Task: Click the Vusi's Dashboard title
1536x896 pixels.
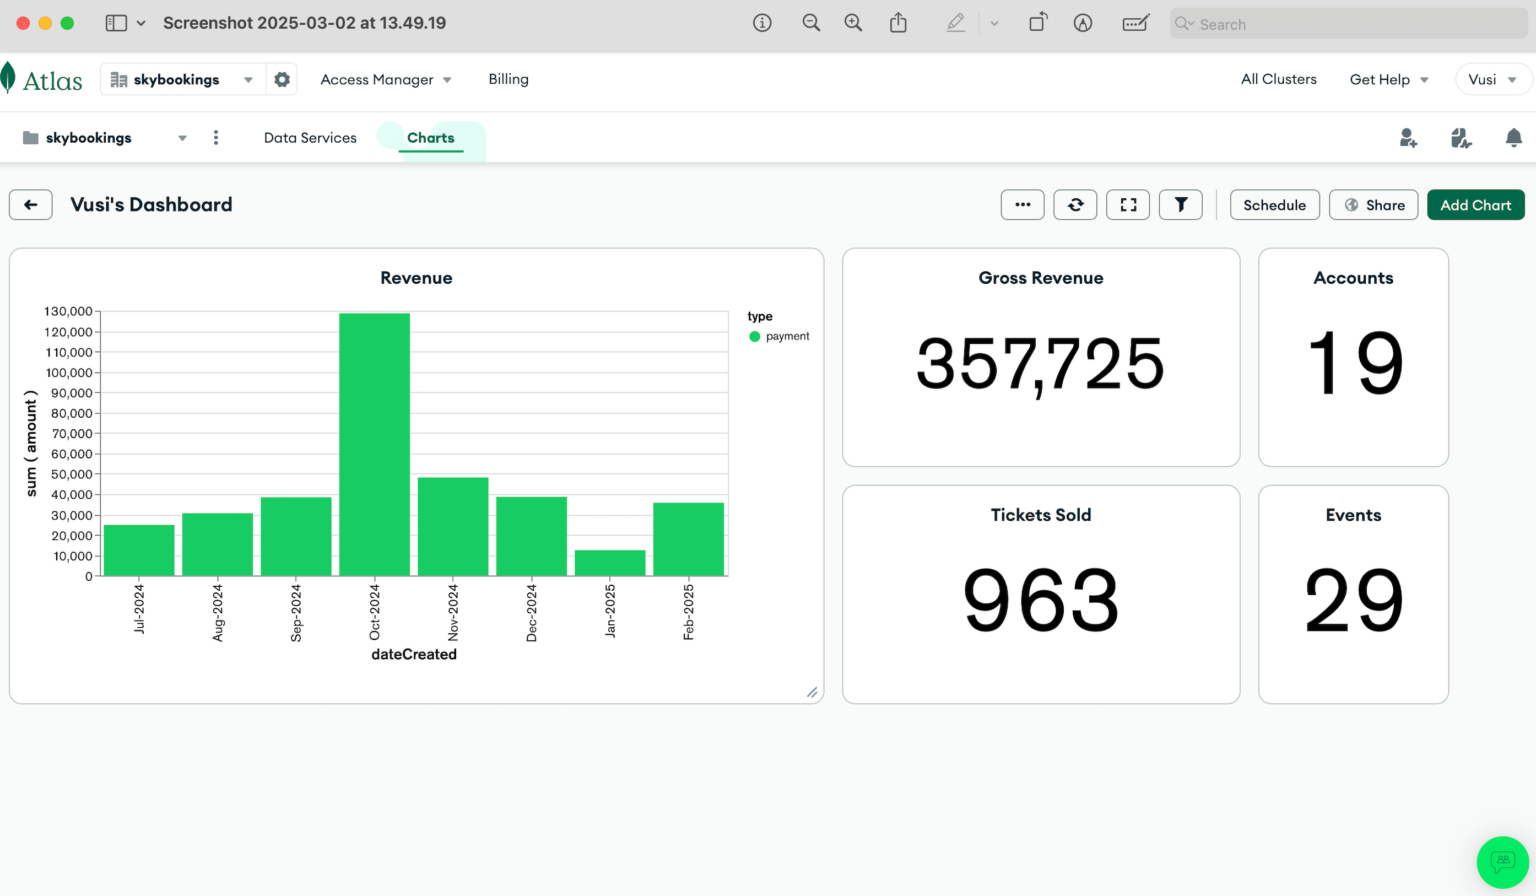Action: coord(151,205)
